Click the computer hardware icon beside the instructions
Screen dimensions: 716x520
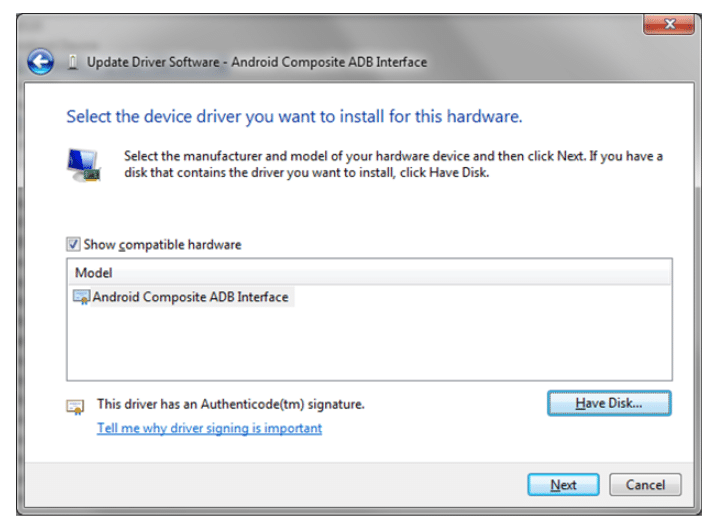[x=84, y=165]
